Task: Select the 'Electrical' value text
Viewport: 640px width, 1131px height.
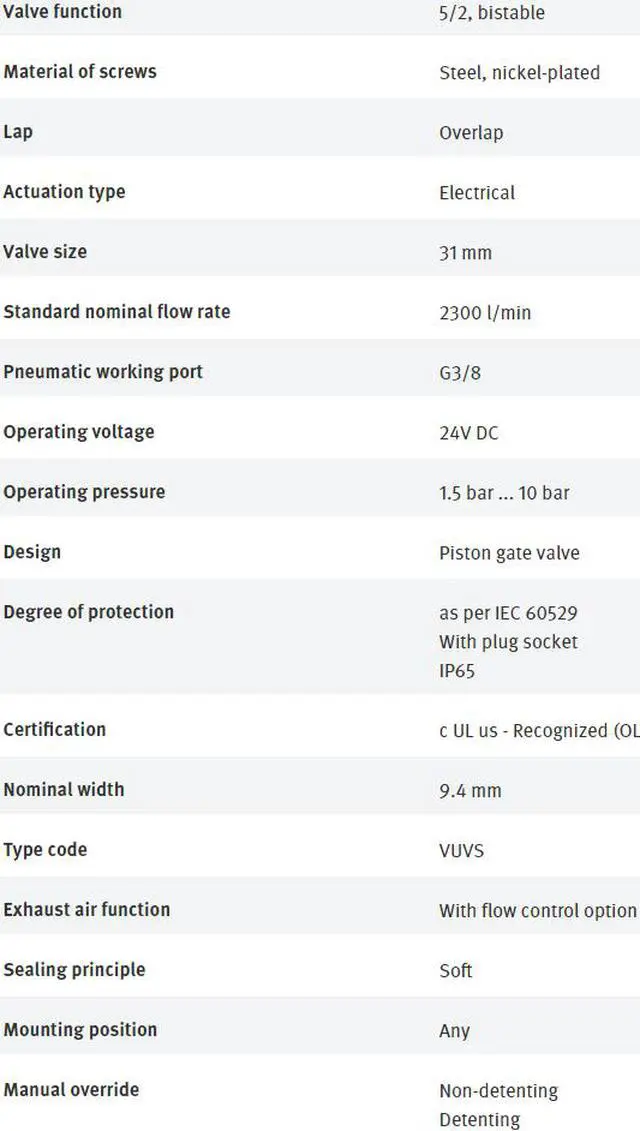Action: coord(477,193)
